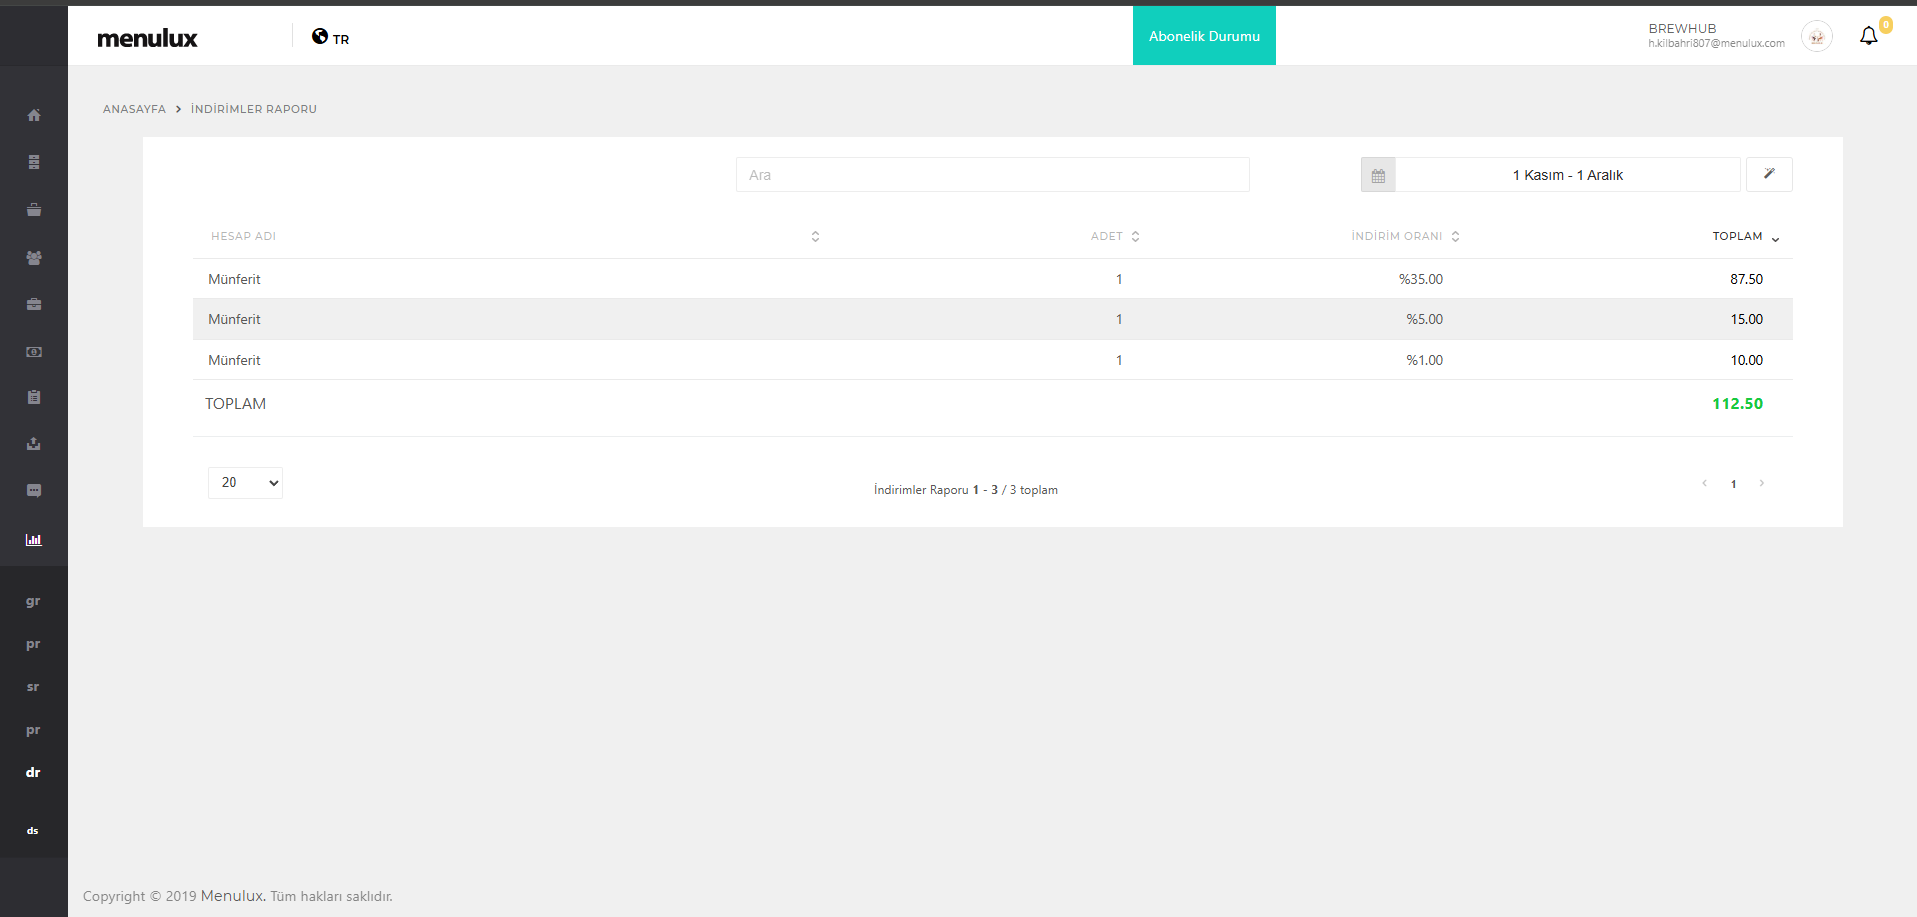Go to home via sidebar house icon
This screenshot has width=1917, height=917.
(34, 115)
